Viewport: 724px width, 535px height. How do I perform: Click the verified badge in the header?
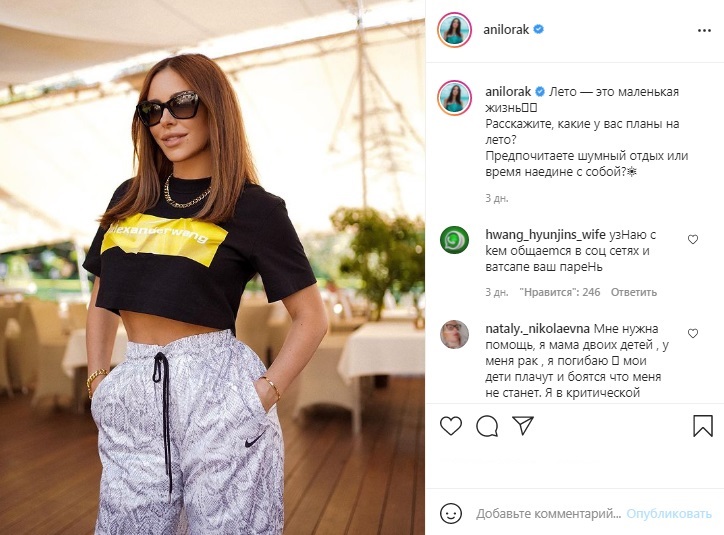538,29
